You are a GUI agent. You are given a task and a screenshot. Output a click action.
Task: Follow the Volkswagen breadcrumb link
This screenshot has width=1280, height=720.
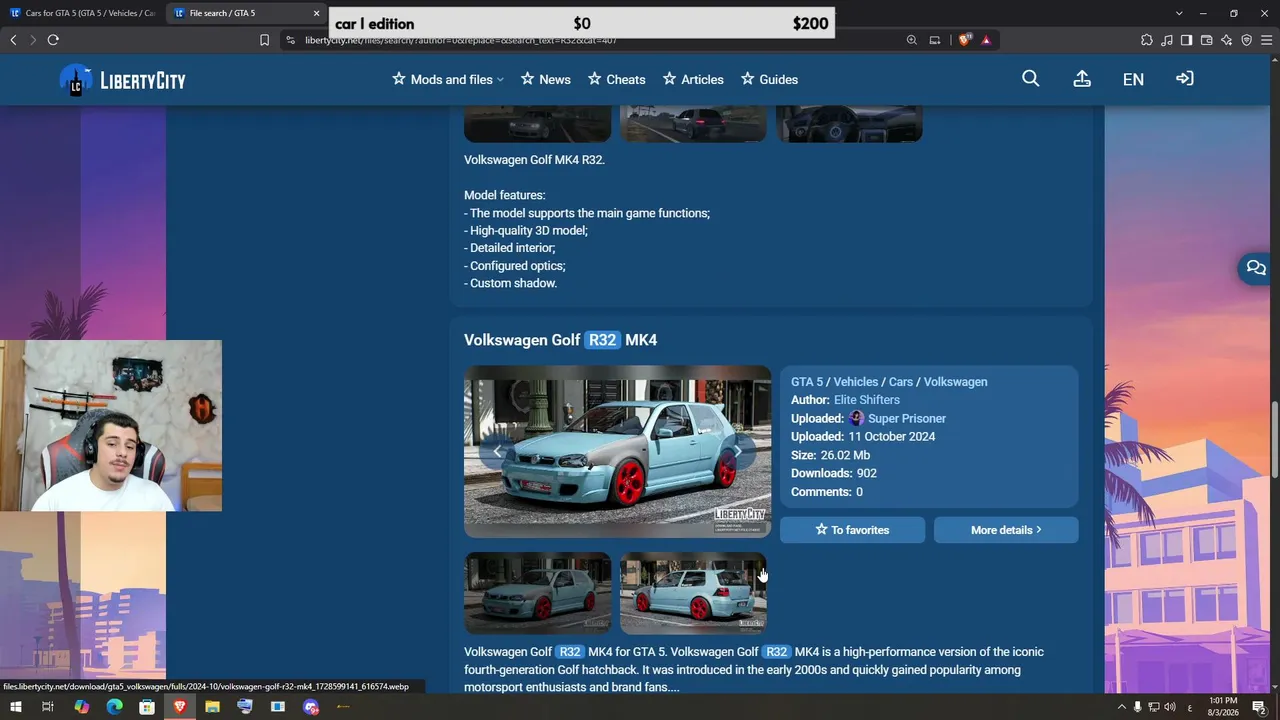[955, 382]
